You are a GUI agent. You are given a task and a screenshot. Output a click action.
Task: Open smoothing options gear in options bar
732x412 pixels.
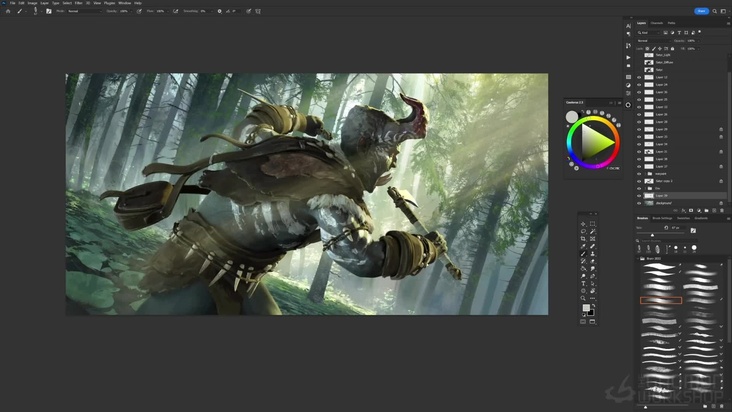tap(219, 11)
